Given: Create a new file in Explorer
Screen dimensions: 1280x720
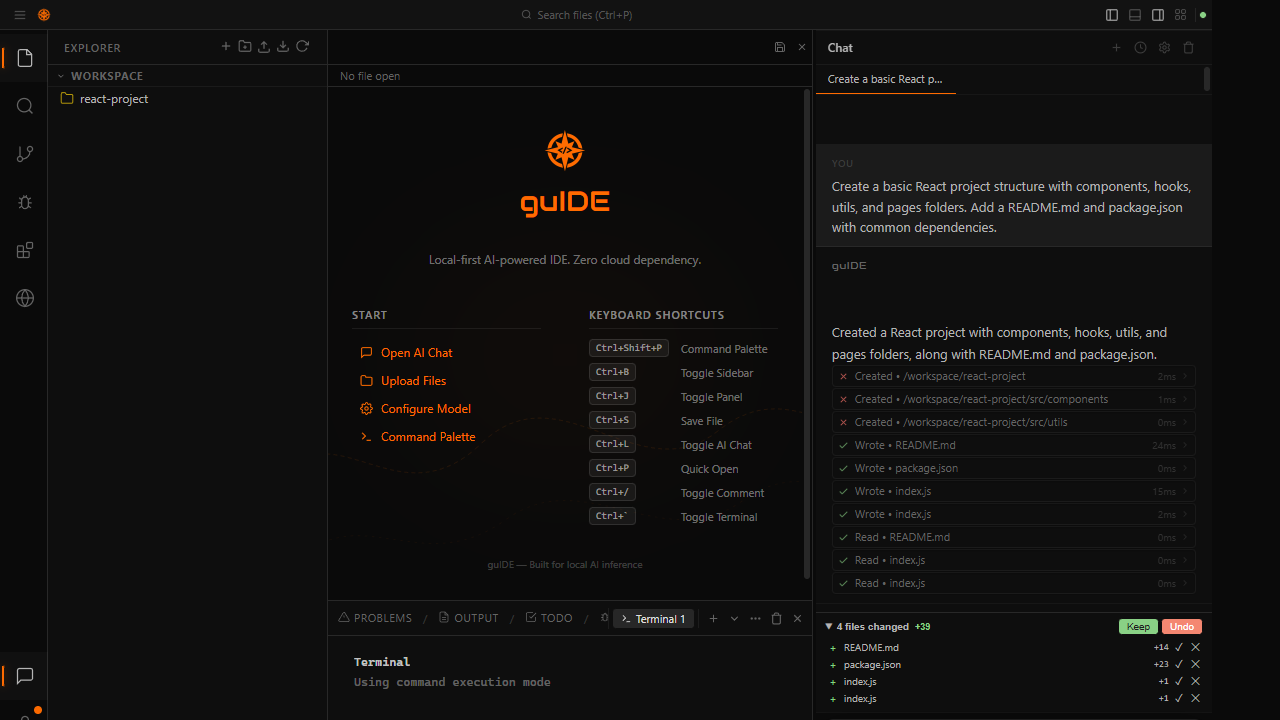Looking at the screenshot, I should [x=226, y=47].
